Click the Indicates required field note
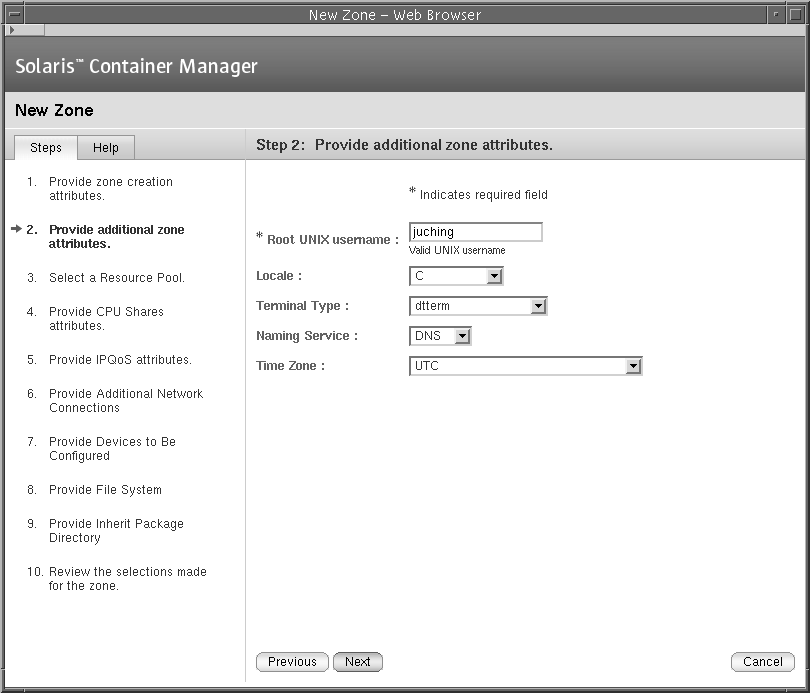Image resolution: width=810 pixels, height=693 pixels. 478,194
